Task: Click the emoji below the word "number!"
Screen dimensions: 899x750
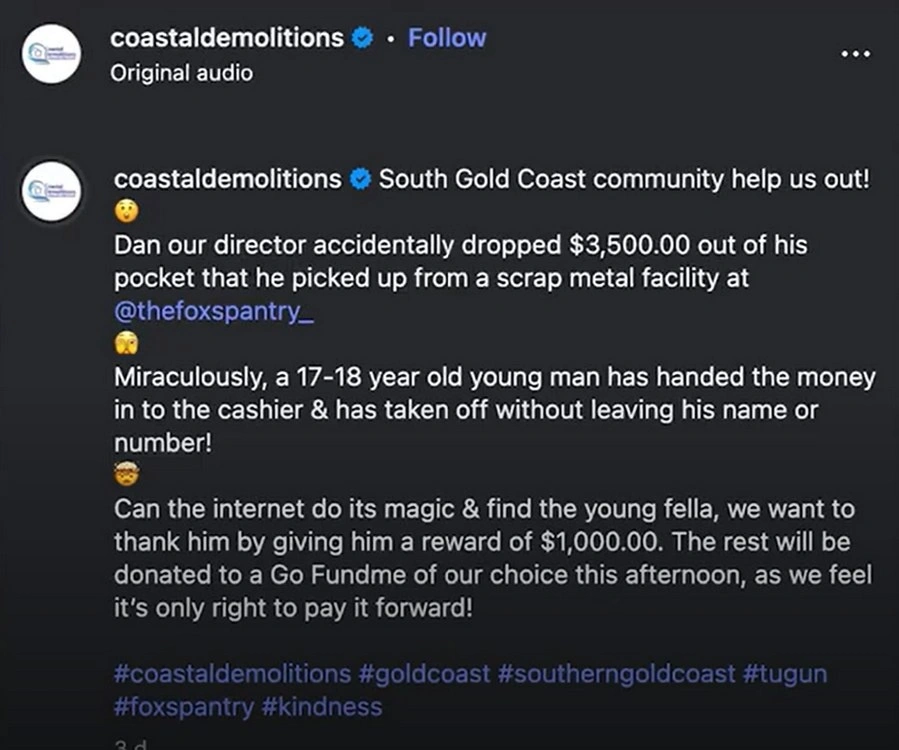Action: coord(127,475)
